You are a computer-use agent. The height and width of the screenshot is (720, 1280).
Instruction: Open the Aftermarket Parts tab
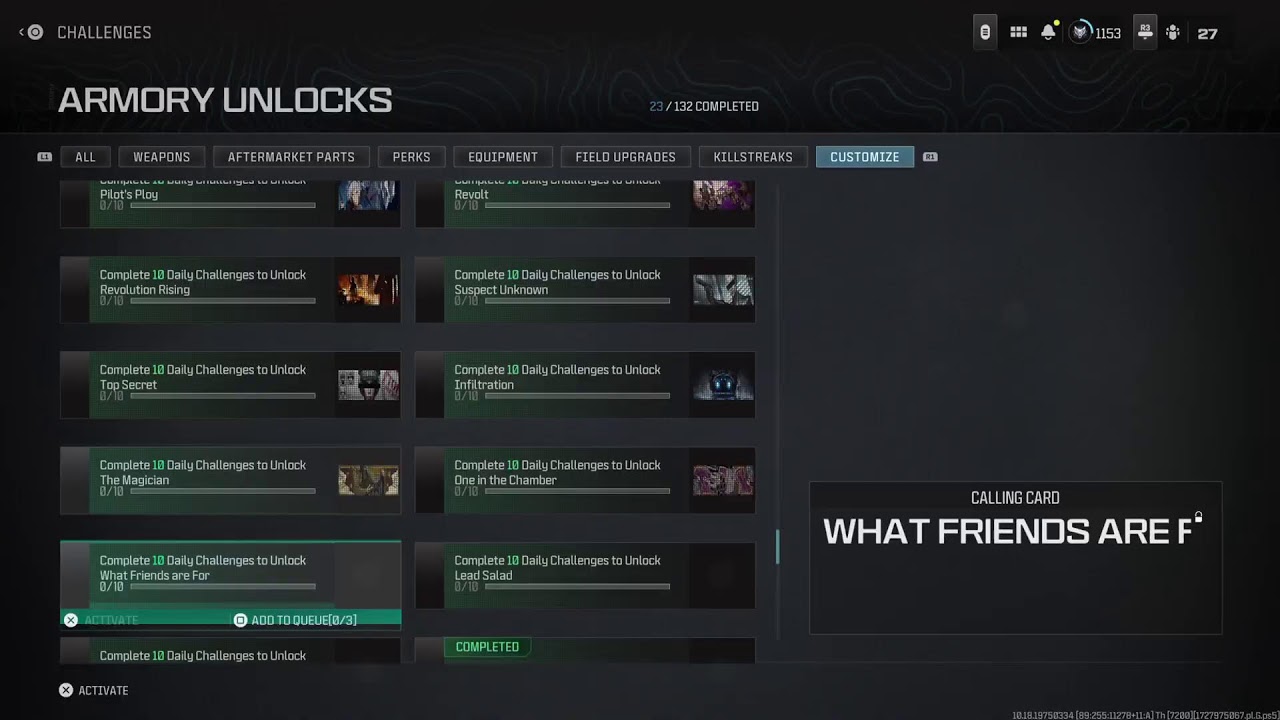click(291, 157)
